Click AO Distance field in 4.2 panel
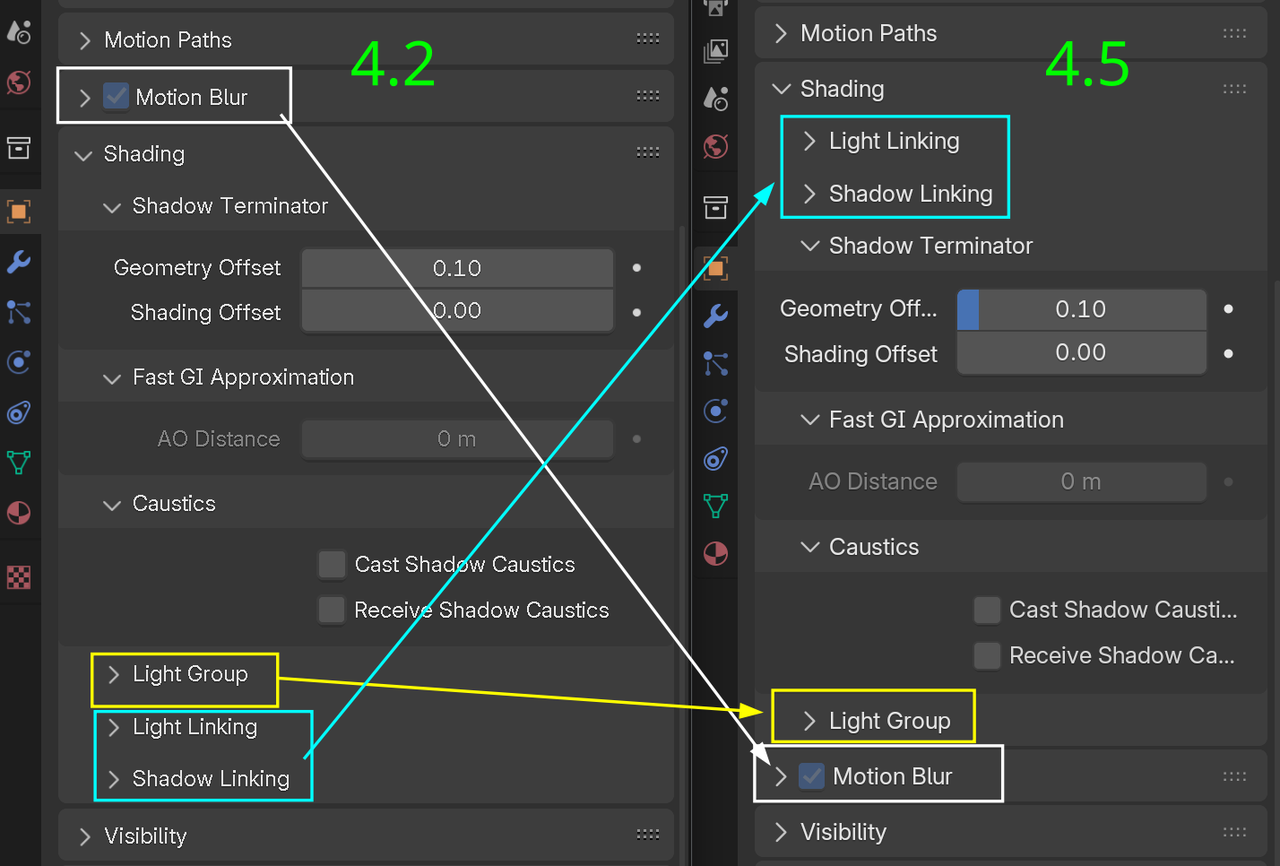1280x866 pixels. point(457,439)
